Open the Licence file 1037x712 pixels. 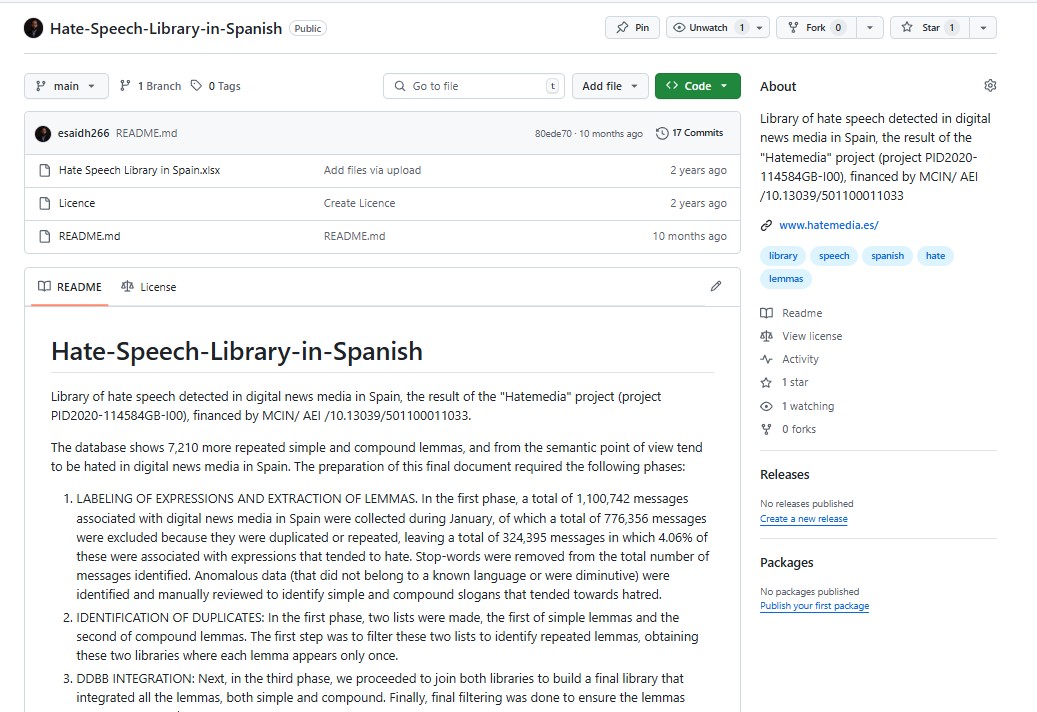tap(77, 204)
